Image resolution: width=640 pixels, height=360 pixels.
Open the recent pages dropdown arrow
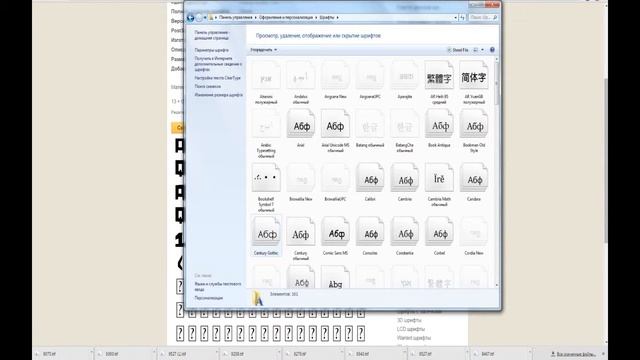coord(205,18)
